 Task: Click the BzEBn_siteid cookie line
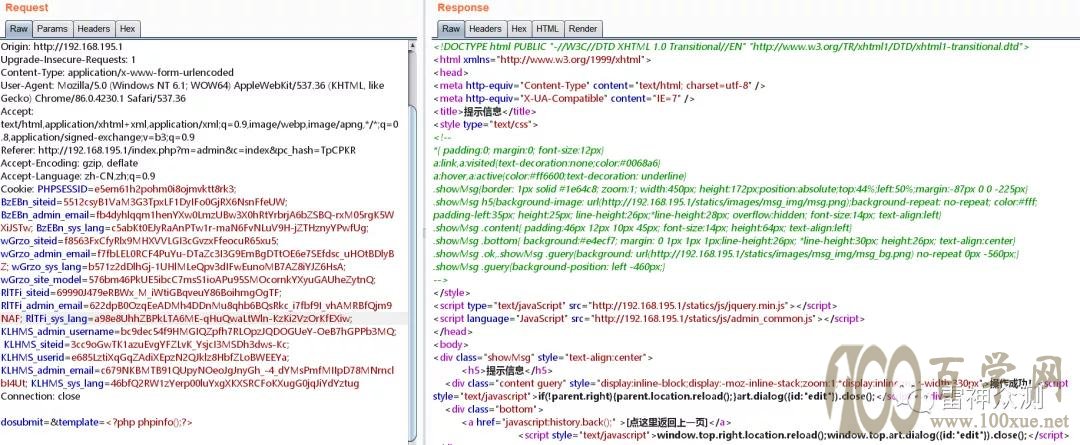point(145,202)
